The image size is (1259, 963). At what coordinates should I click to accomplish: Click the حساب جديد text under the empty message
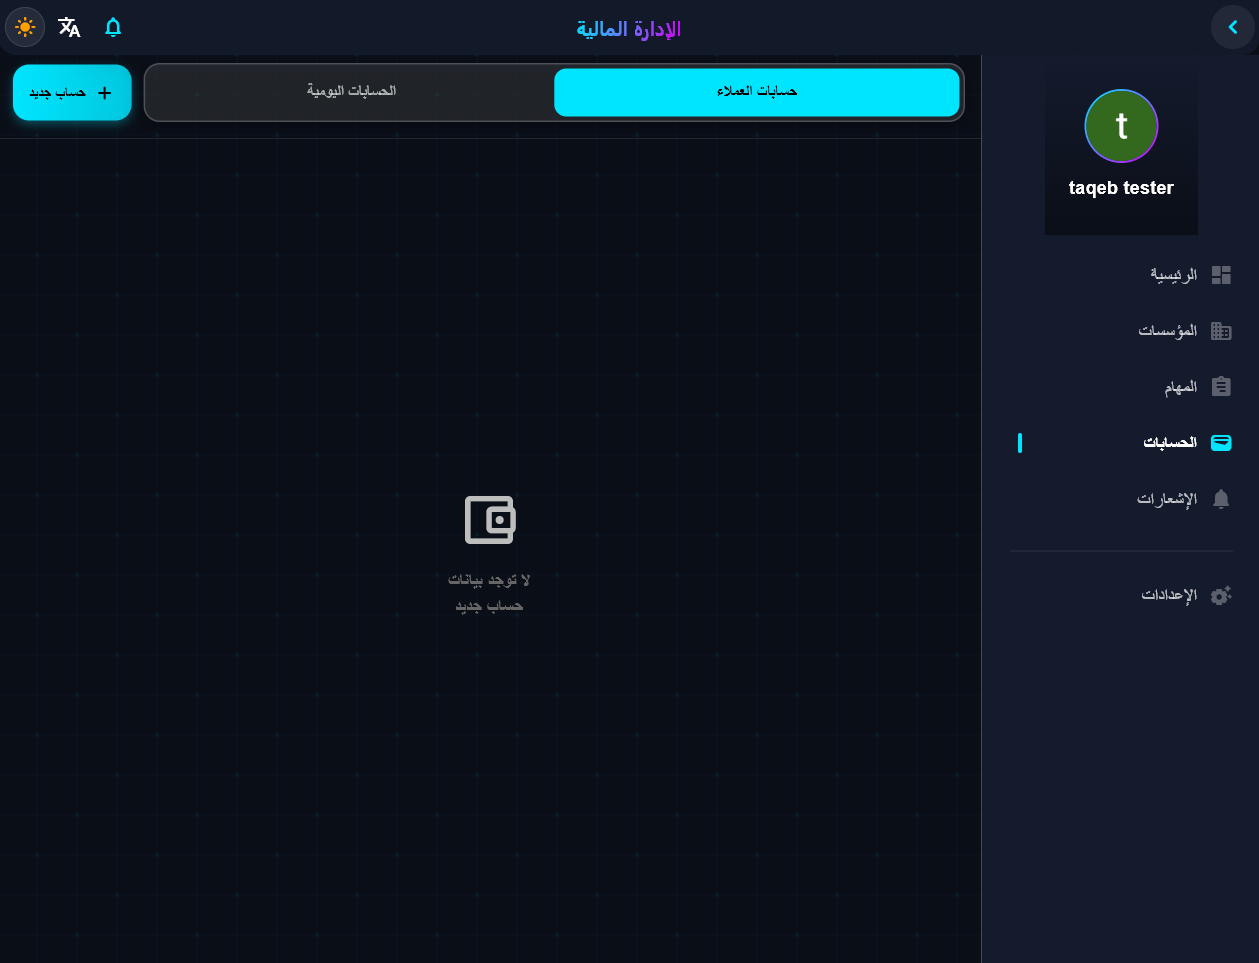[489, 606]
